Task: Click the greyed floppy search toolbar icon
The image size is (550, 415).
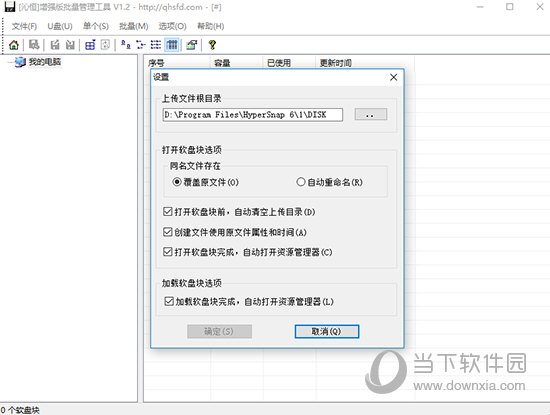Action: [x=34, y=45]
